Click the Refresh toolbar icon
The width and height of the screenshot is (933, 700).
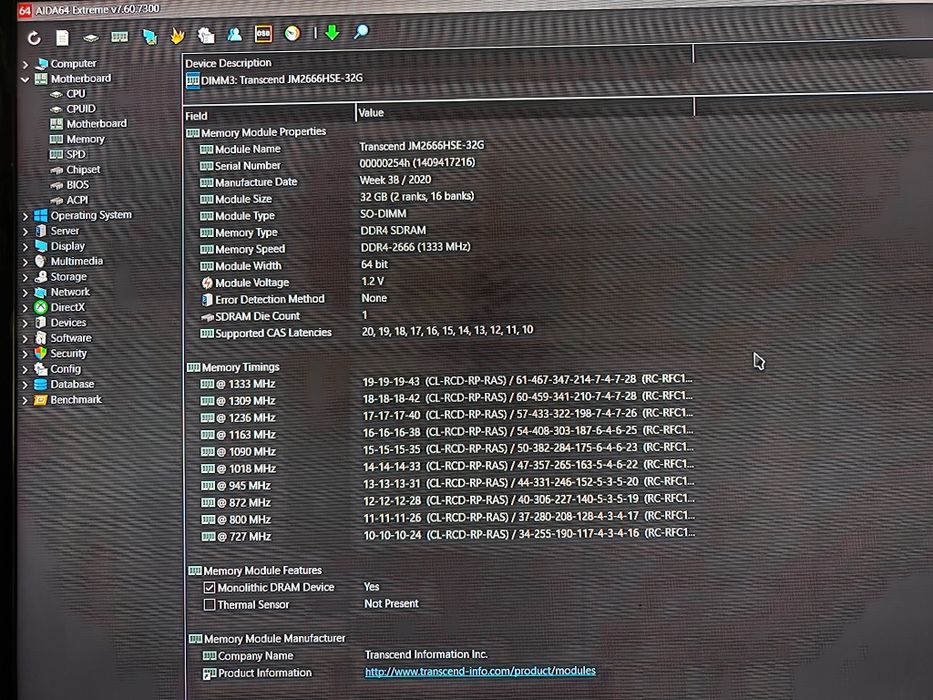pyautogui.click(x=34, y=39)
